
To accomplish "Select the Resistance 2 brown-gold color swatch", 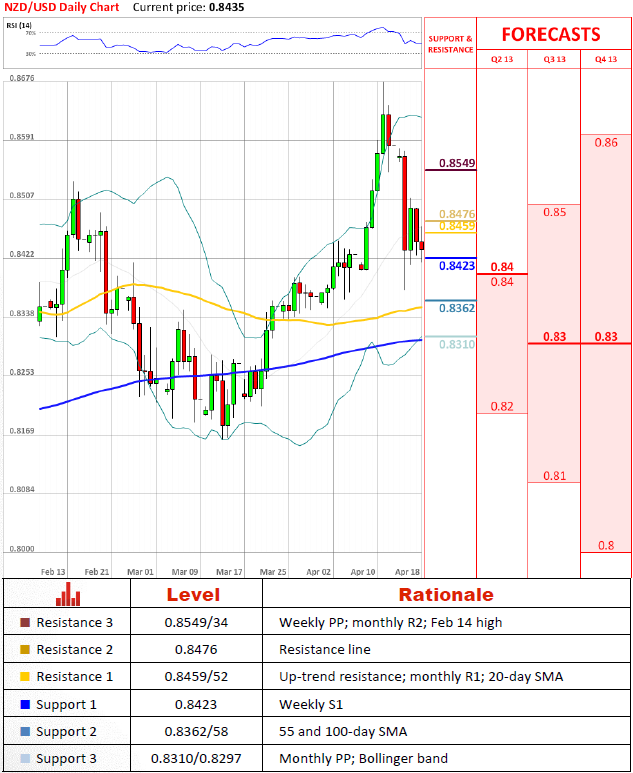I will click(25, 650).
